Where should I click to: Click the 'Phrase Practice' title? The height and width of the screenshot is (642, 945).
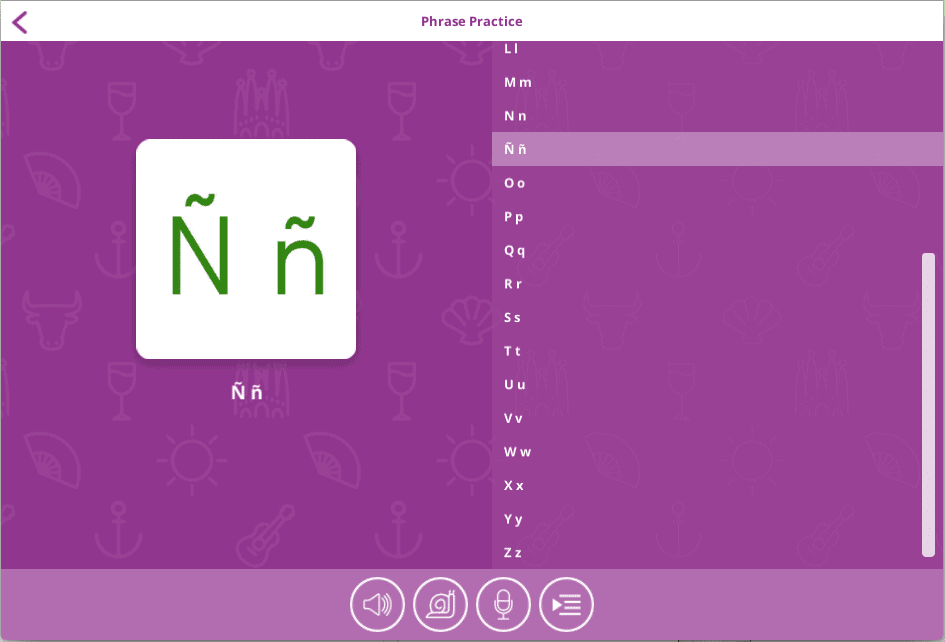pyautogui.click(x=471, y=22)
